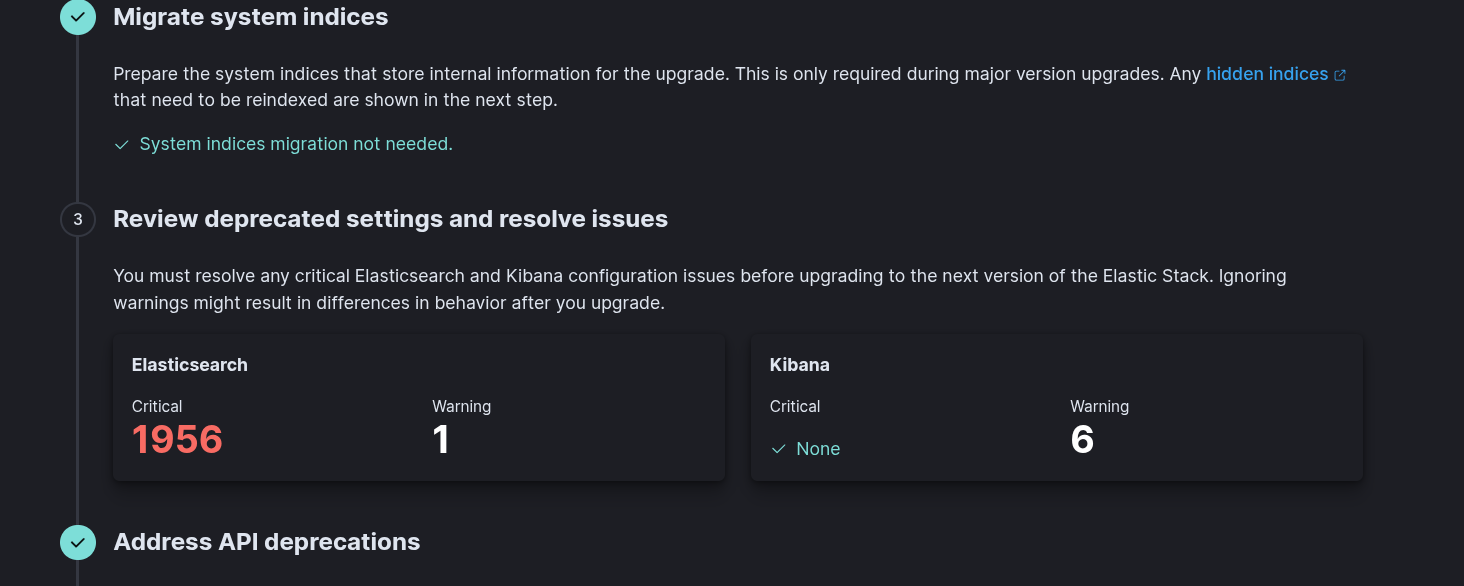This screenshot has height=586, width=1464.
Task: Click the Elasticsearch Critical label
Action: coord(157,406)
